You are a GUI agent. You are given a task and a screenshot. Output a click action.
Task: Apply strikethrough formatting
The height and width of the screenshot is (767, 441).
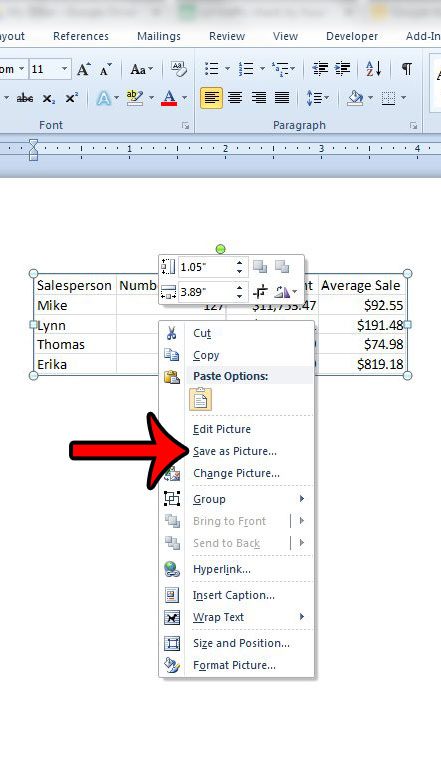(25, 98)
